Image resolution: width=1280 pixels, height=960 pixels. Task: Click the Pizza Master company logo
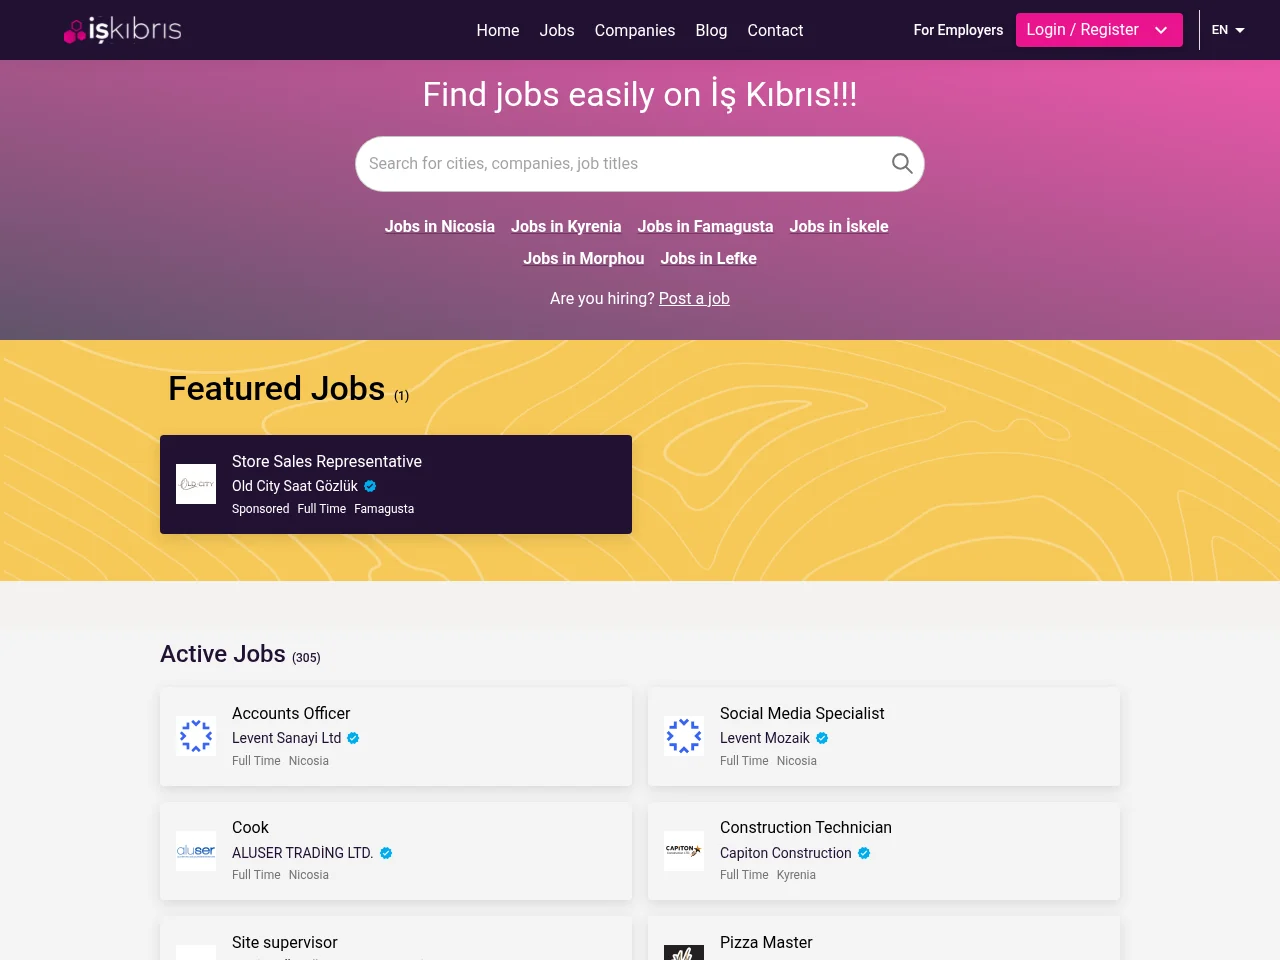click(684, 953)
